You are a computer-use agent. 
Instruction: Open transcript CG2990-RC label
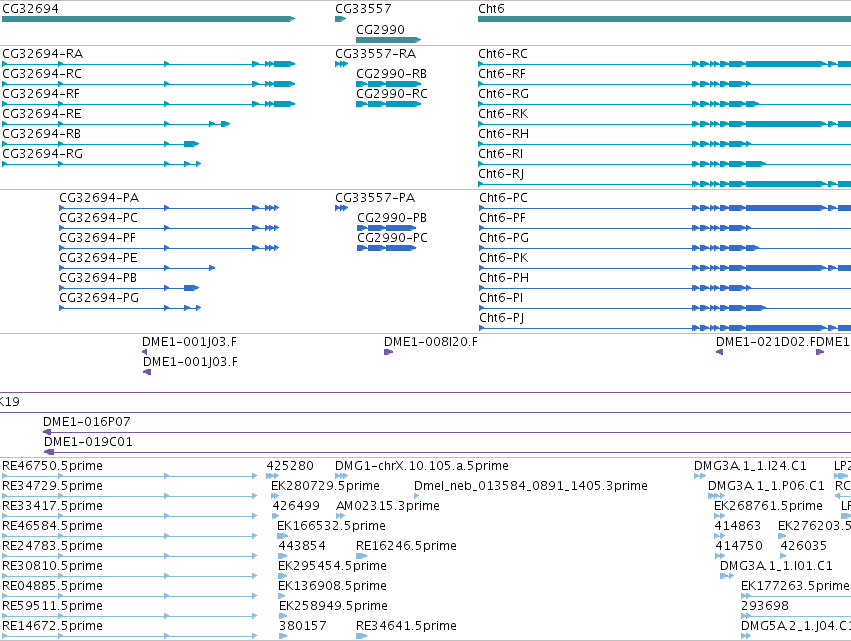pos(392,94)
